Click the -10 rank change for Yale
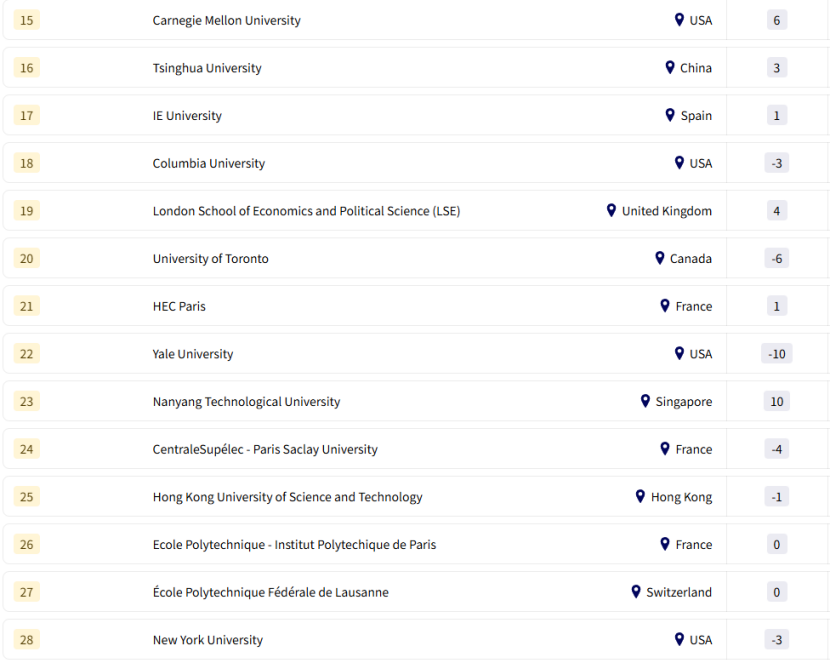831x663 pixels. pyautogui.click(x=776, y=354)
